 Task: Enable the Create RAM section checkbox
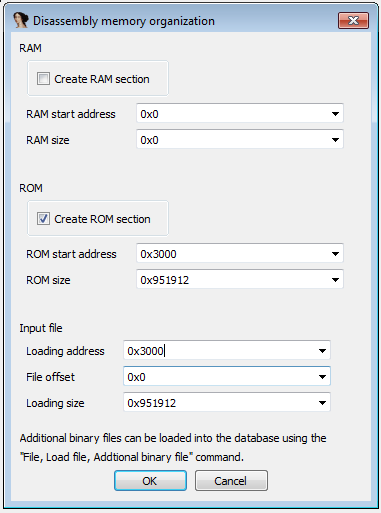point(43,79)
